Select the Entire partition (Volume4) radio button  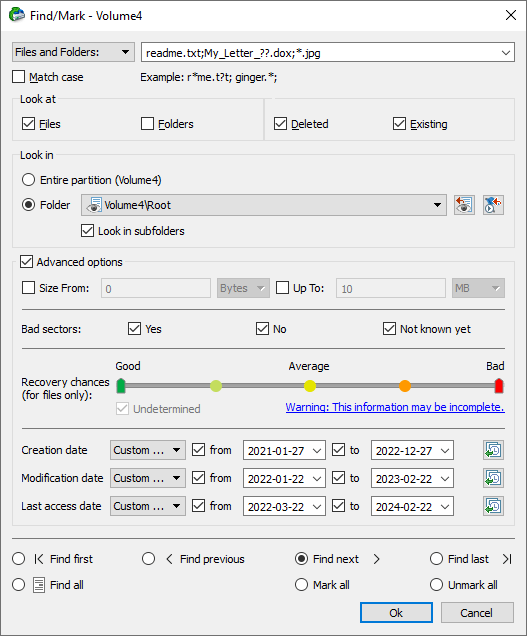click(28, 180)
